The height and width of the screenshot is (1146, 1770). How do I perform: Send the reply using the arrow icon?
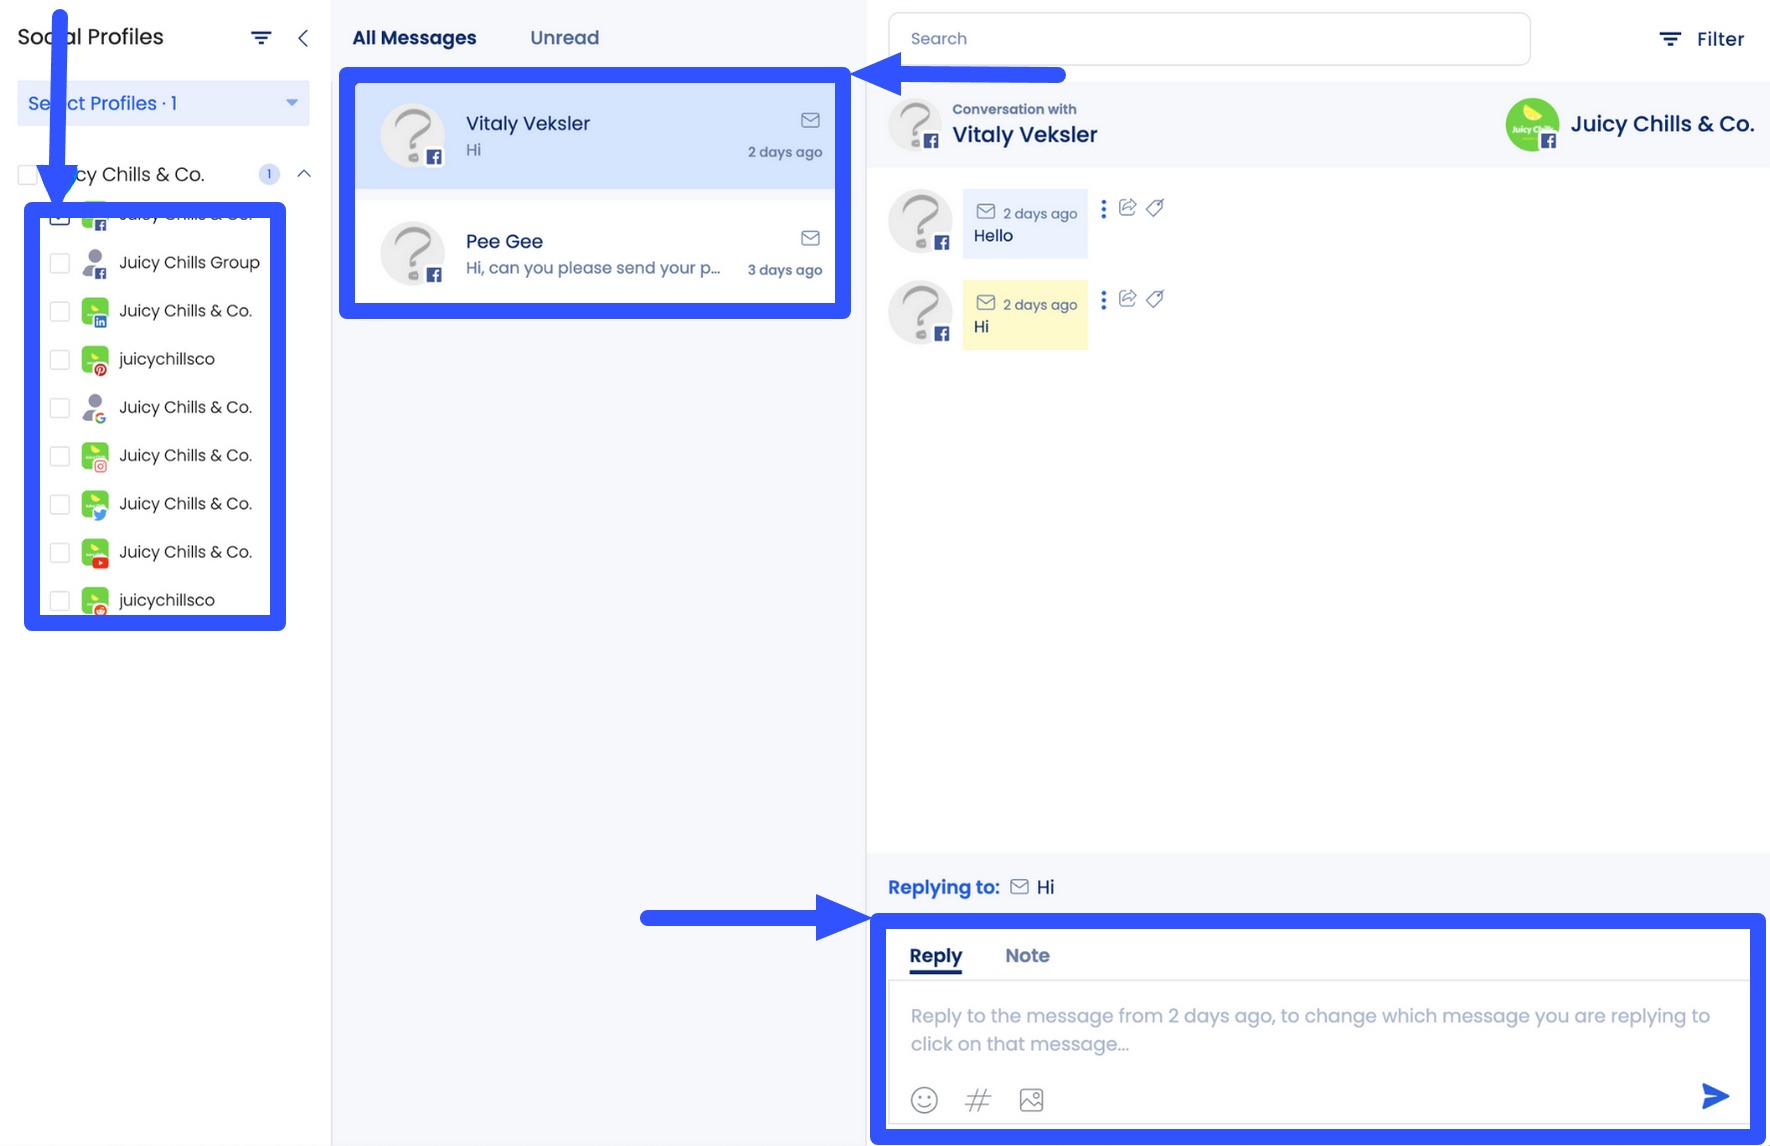point(1715,1095)
